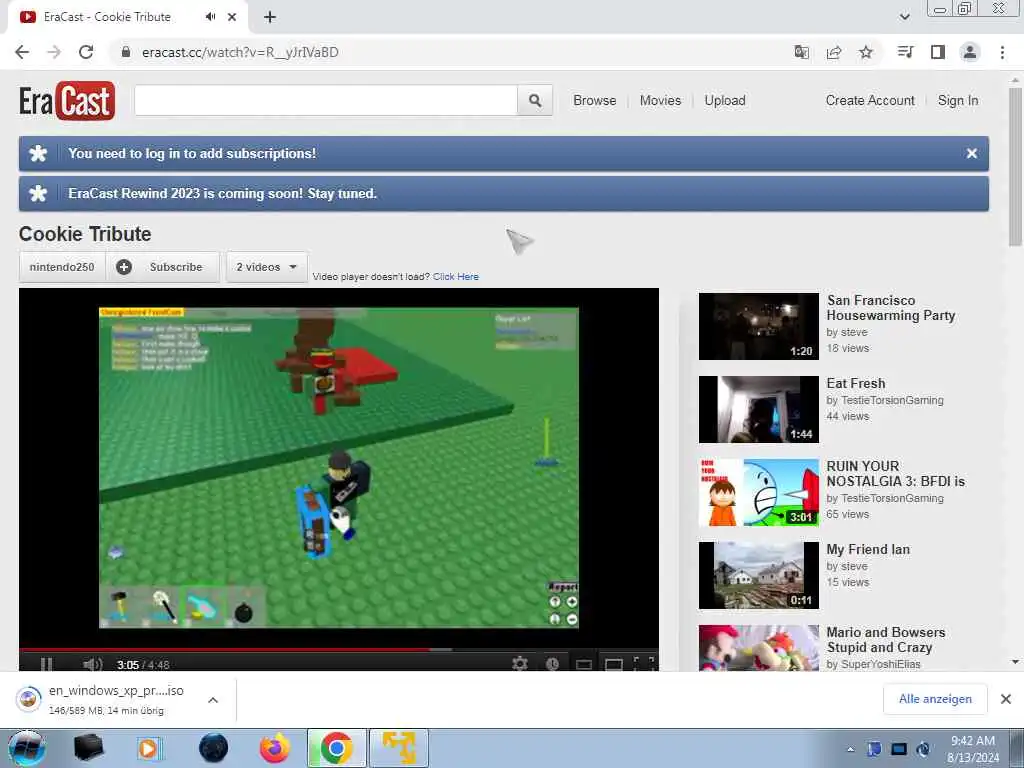Open the Movies page
This screenshot has width=1024, height=768.
[660, 101]
